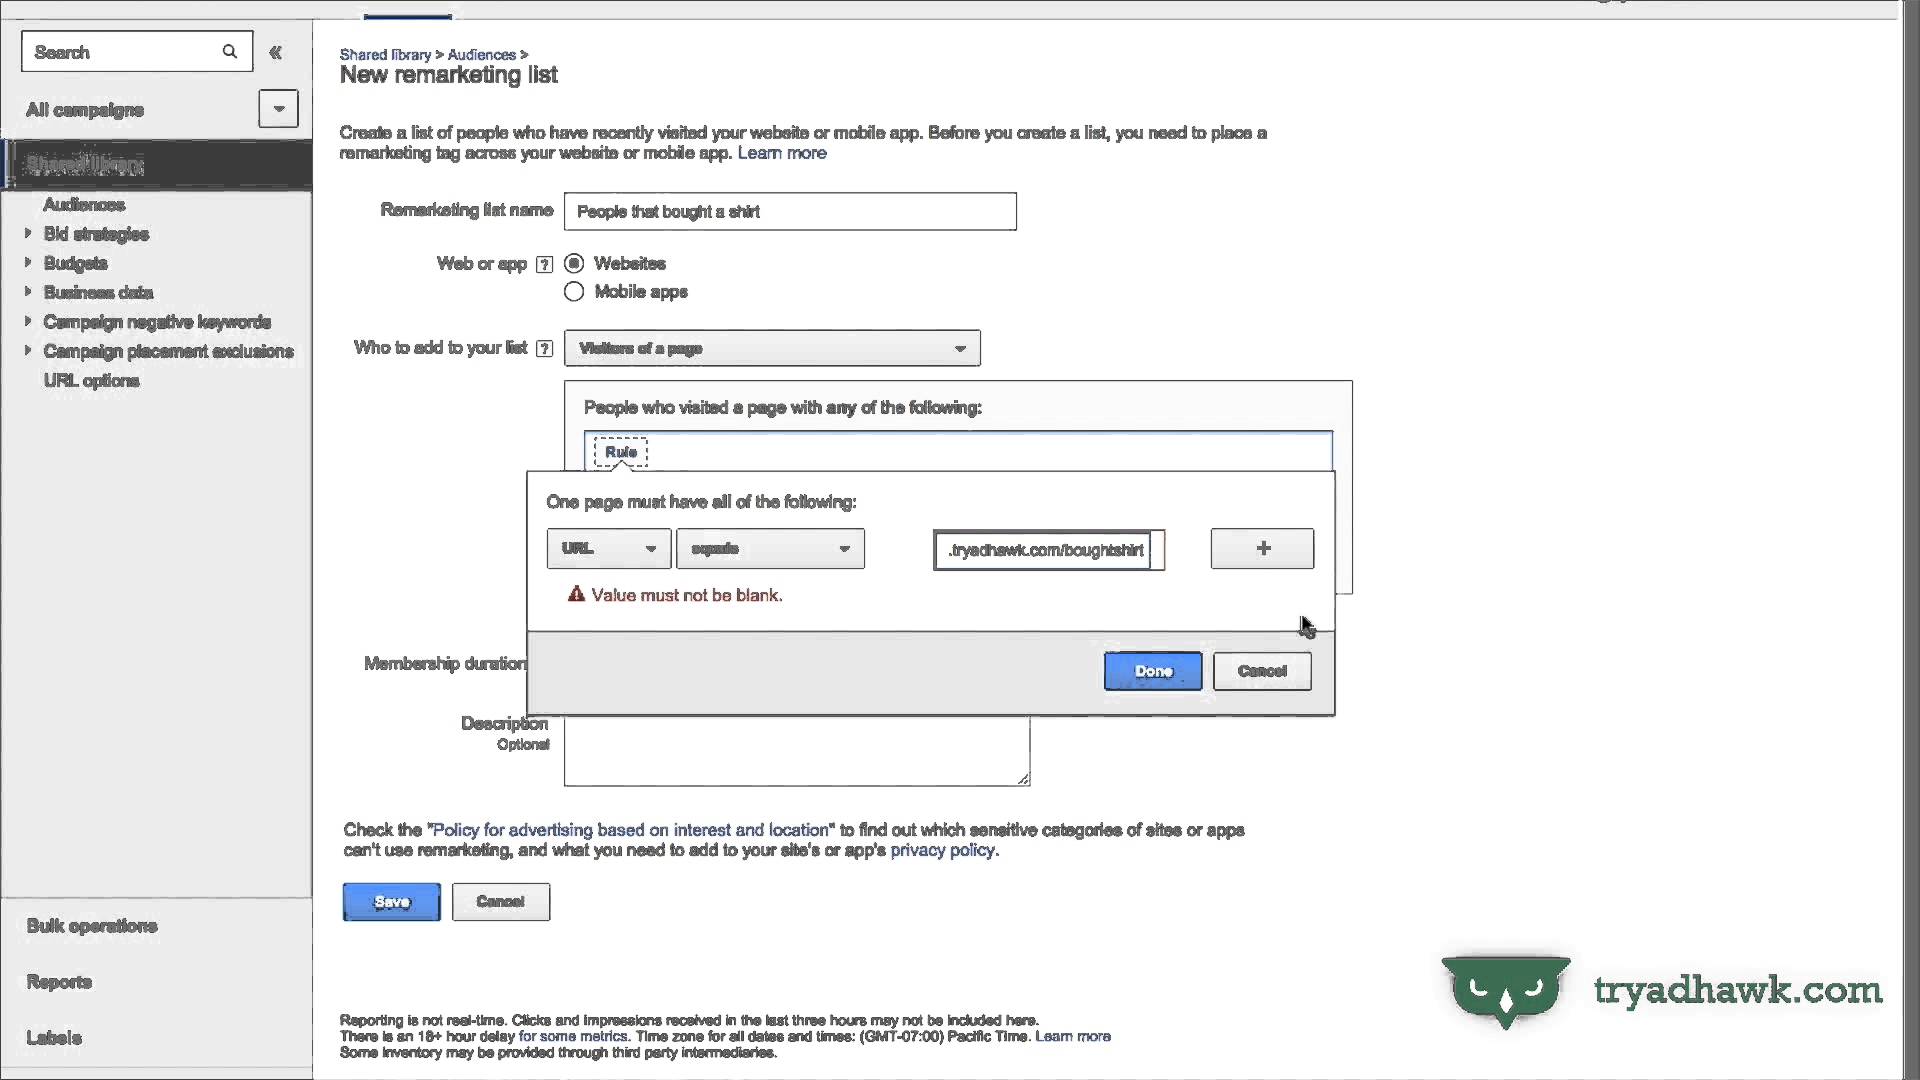Select the Mobile apps radio button
Viewport: 1920px width, 1080px height.
574,292
